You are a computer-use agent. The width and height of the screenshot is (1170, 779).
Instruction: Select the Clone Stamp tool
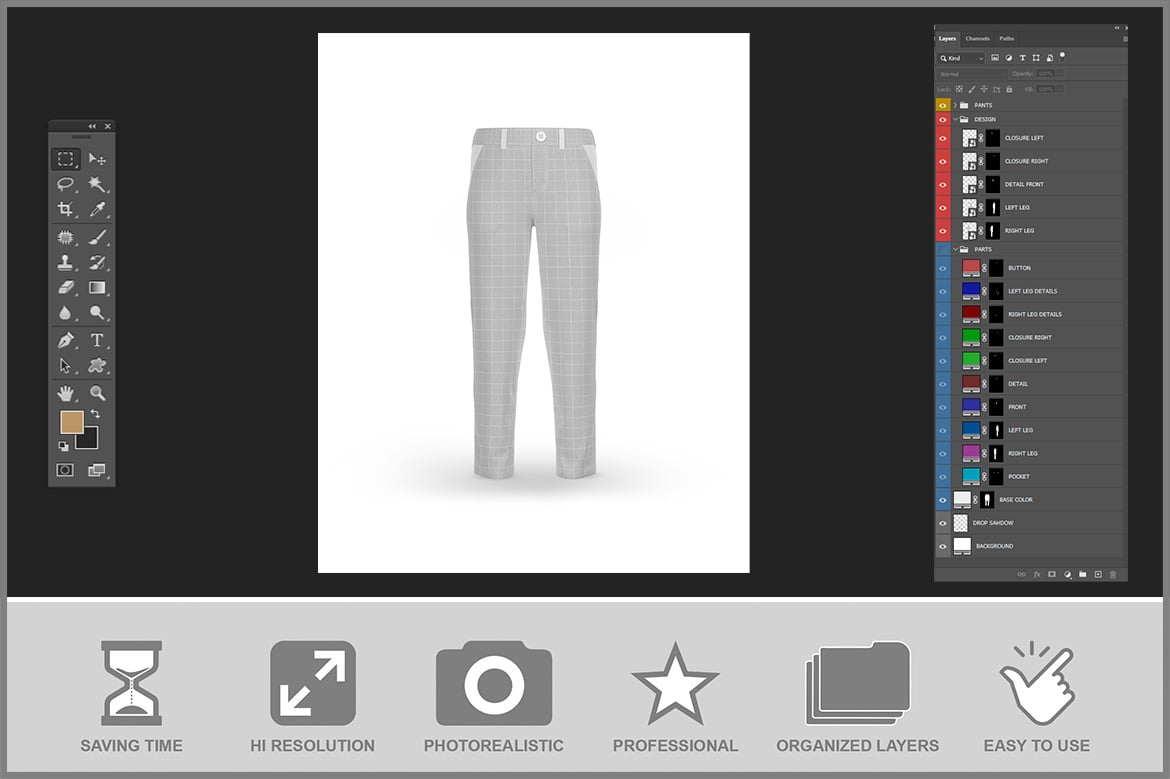66,262
